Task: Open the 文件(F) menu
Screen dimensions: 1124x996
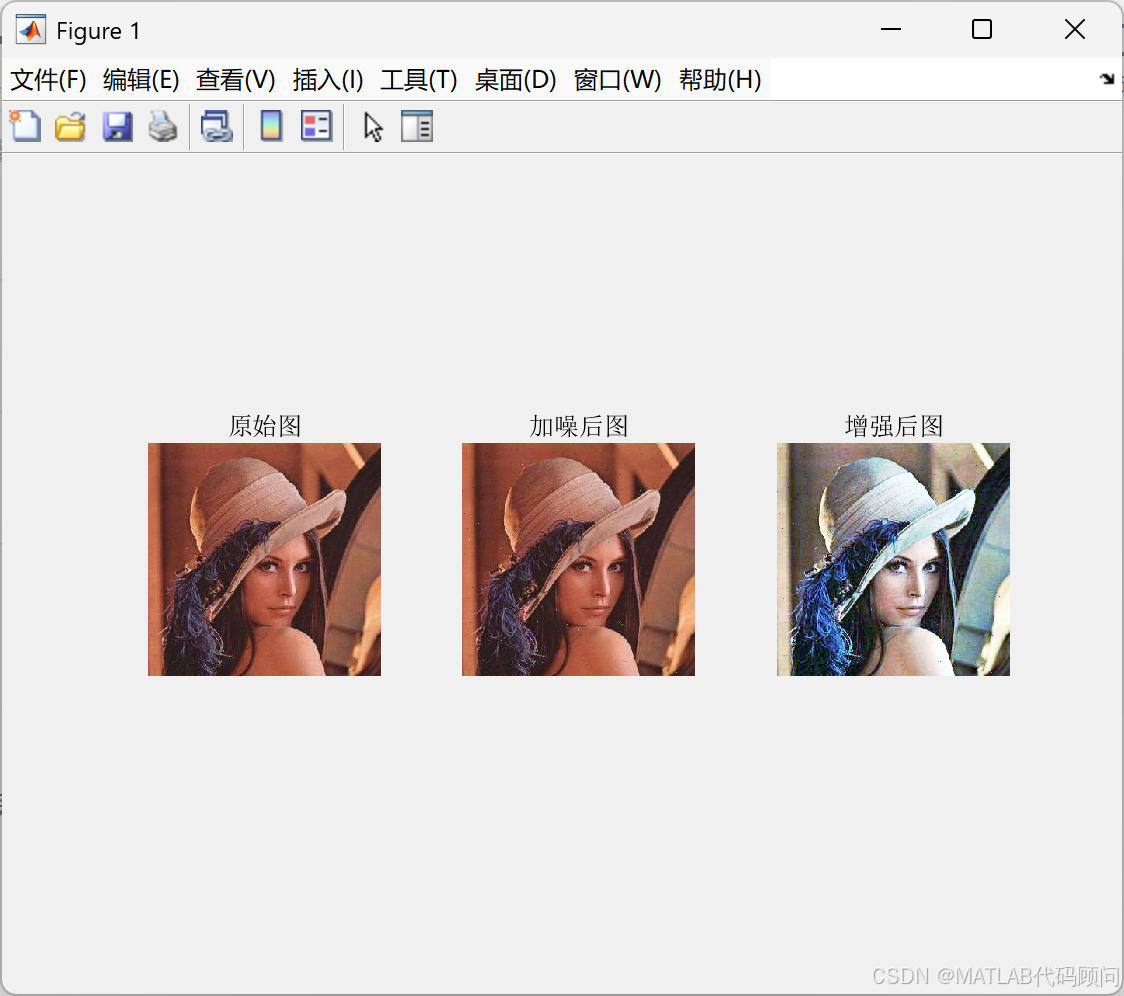Action: coord(48,80)
